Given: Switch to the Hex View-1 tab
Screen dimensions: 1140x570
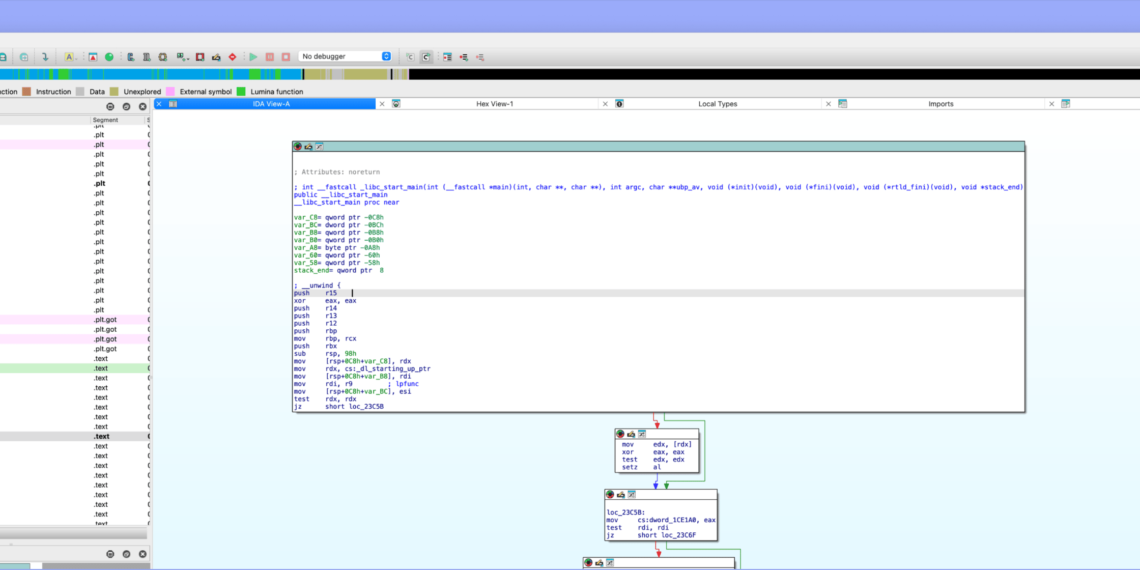Looking at the screenshot, I should (x=494, y=104).
